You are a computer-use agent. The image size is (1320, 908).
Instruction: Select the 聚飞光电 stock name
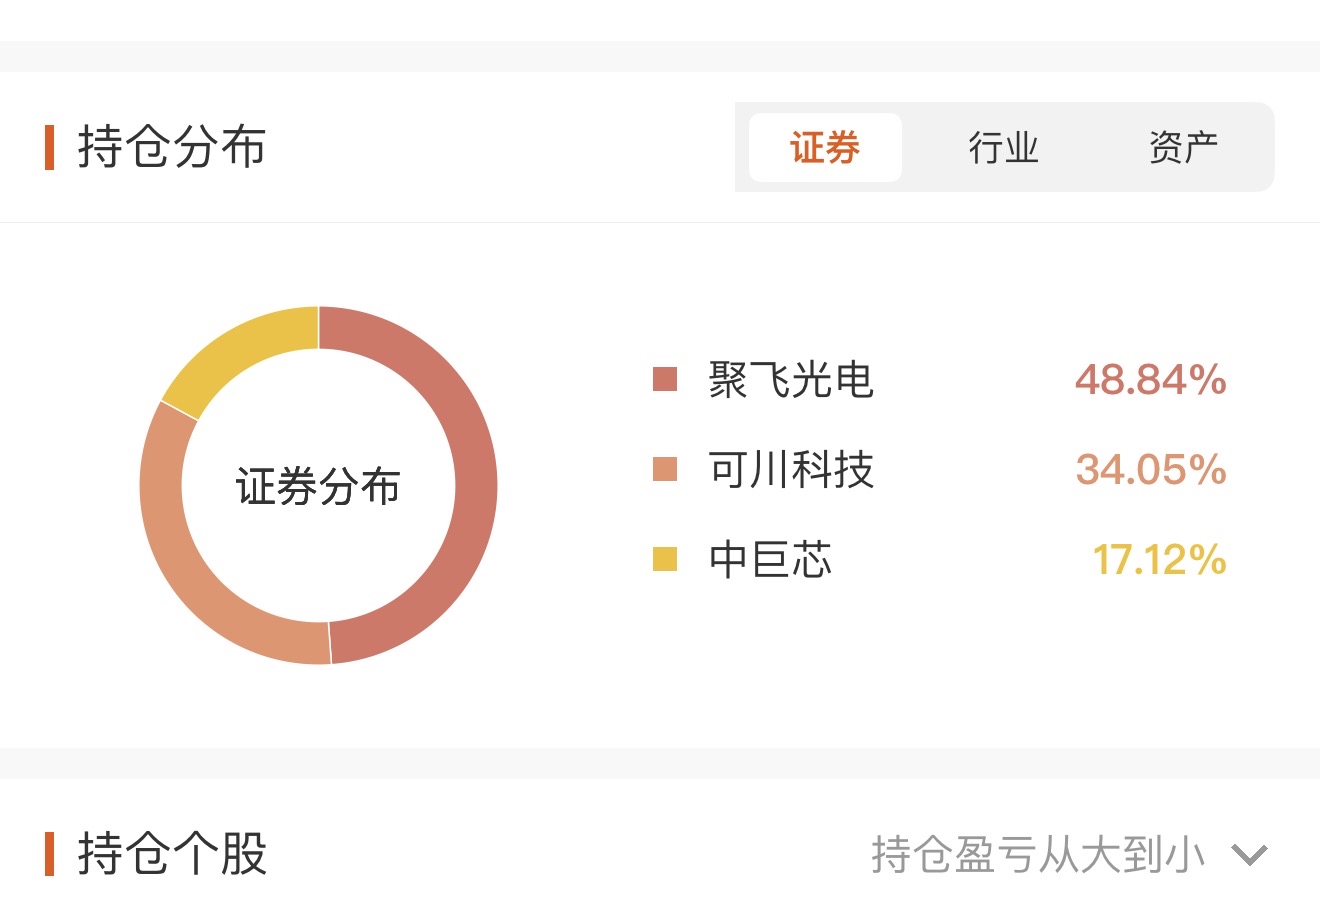click(791, 380)
